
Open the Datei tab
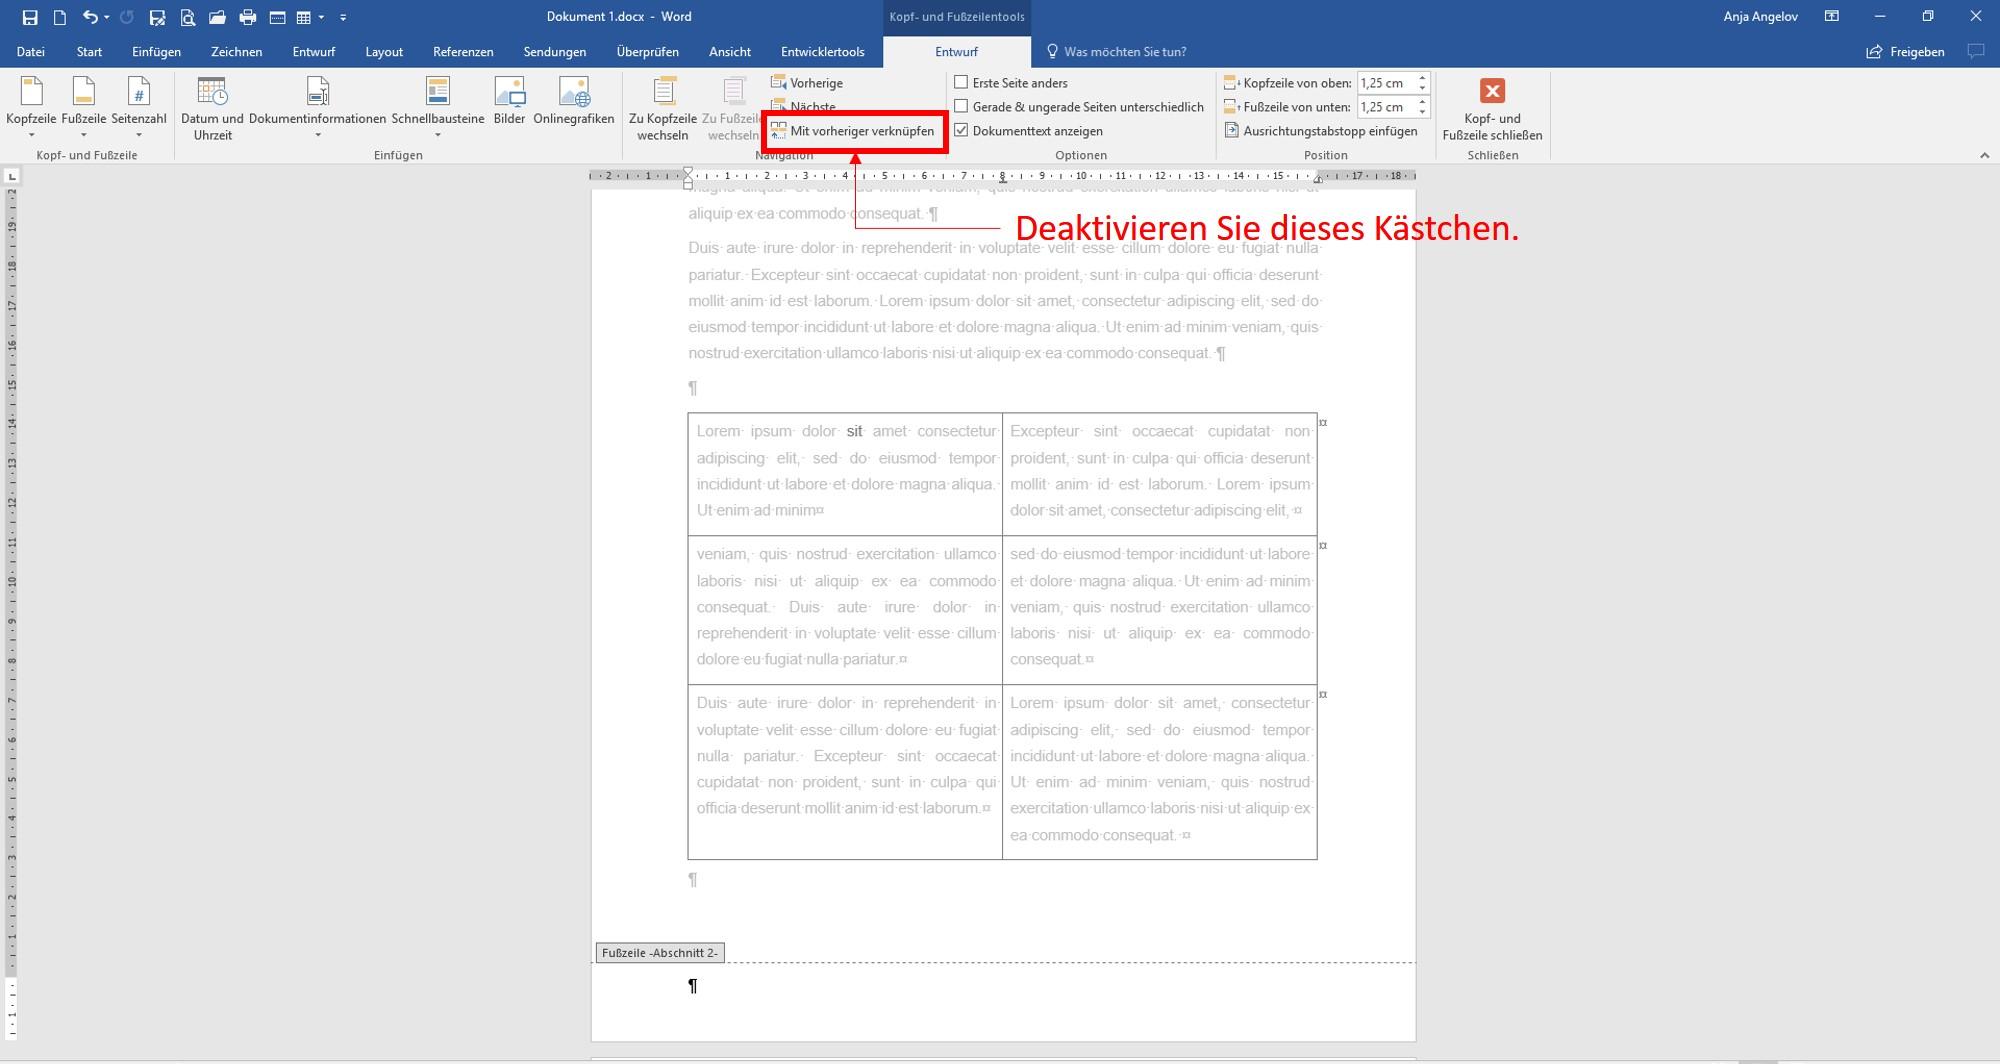pos(31,52)
